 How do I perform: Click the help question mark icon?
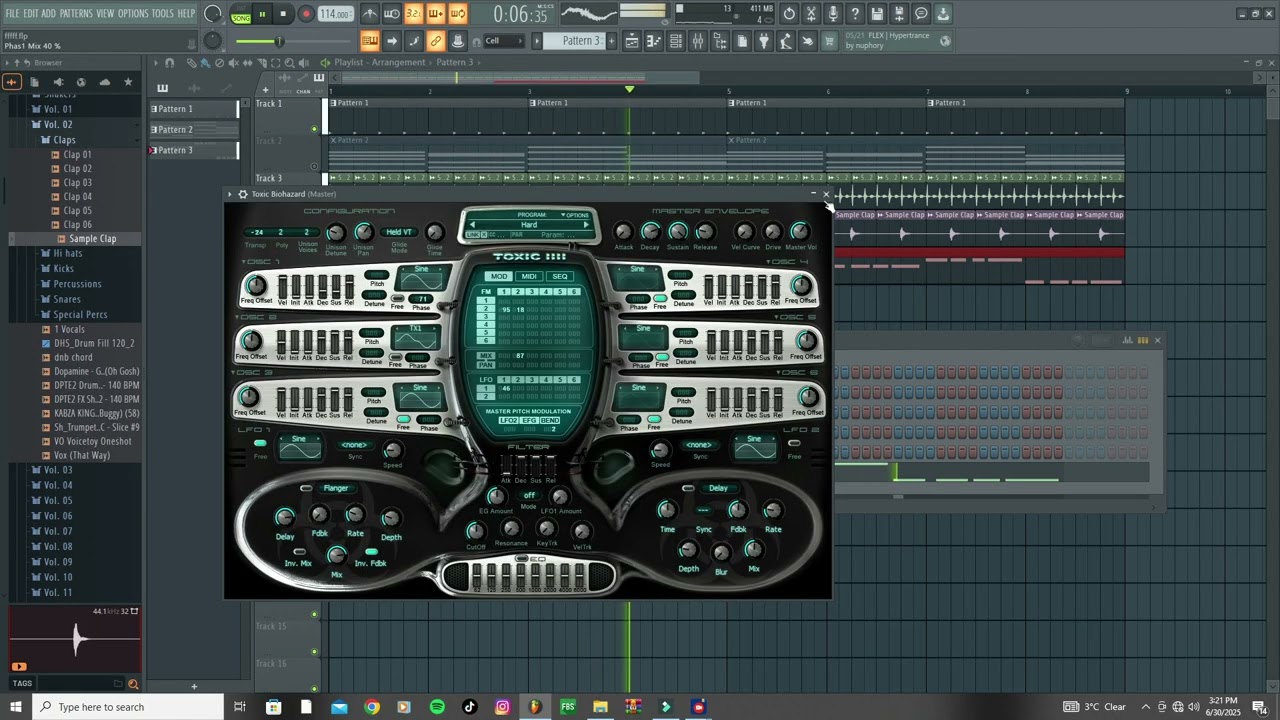tap(855, 14)
